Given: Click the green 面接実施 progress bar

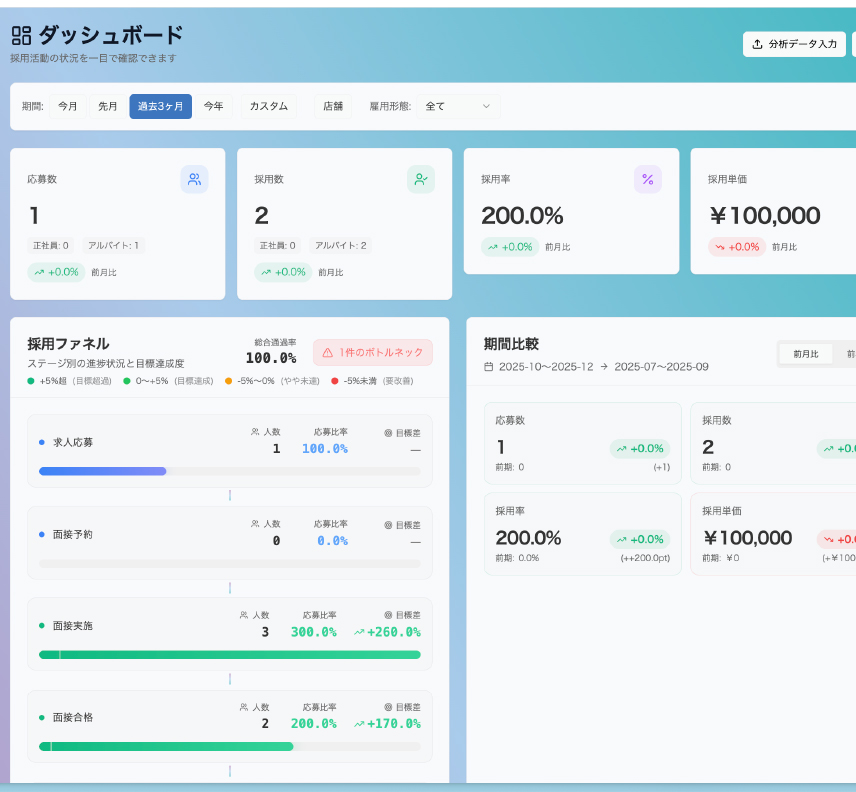Looking at the screenshot, I should pyautogui.click(x=230, y=654).
